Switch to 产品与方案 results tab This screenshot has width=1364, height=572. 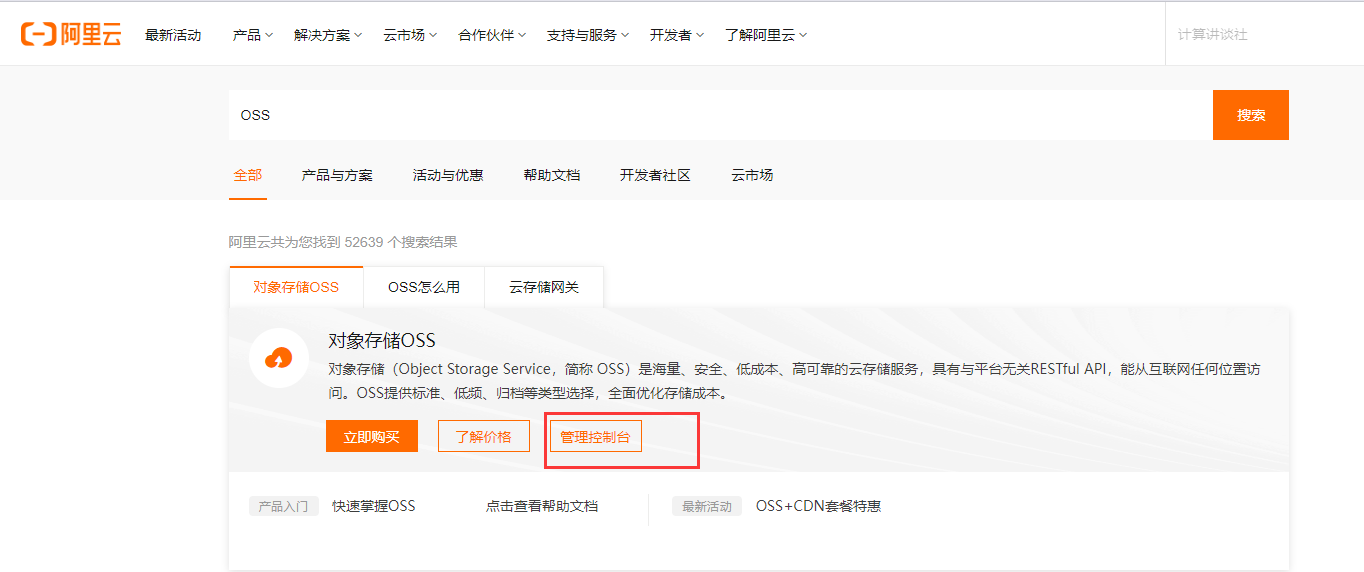[x=337, y=175]
